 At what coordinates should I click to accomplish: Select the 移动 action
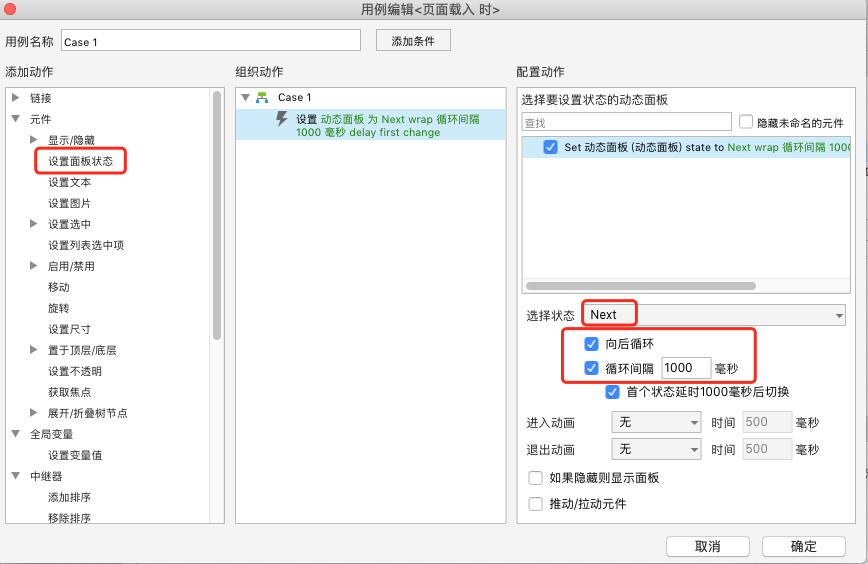point(59,287)
